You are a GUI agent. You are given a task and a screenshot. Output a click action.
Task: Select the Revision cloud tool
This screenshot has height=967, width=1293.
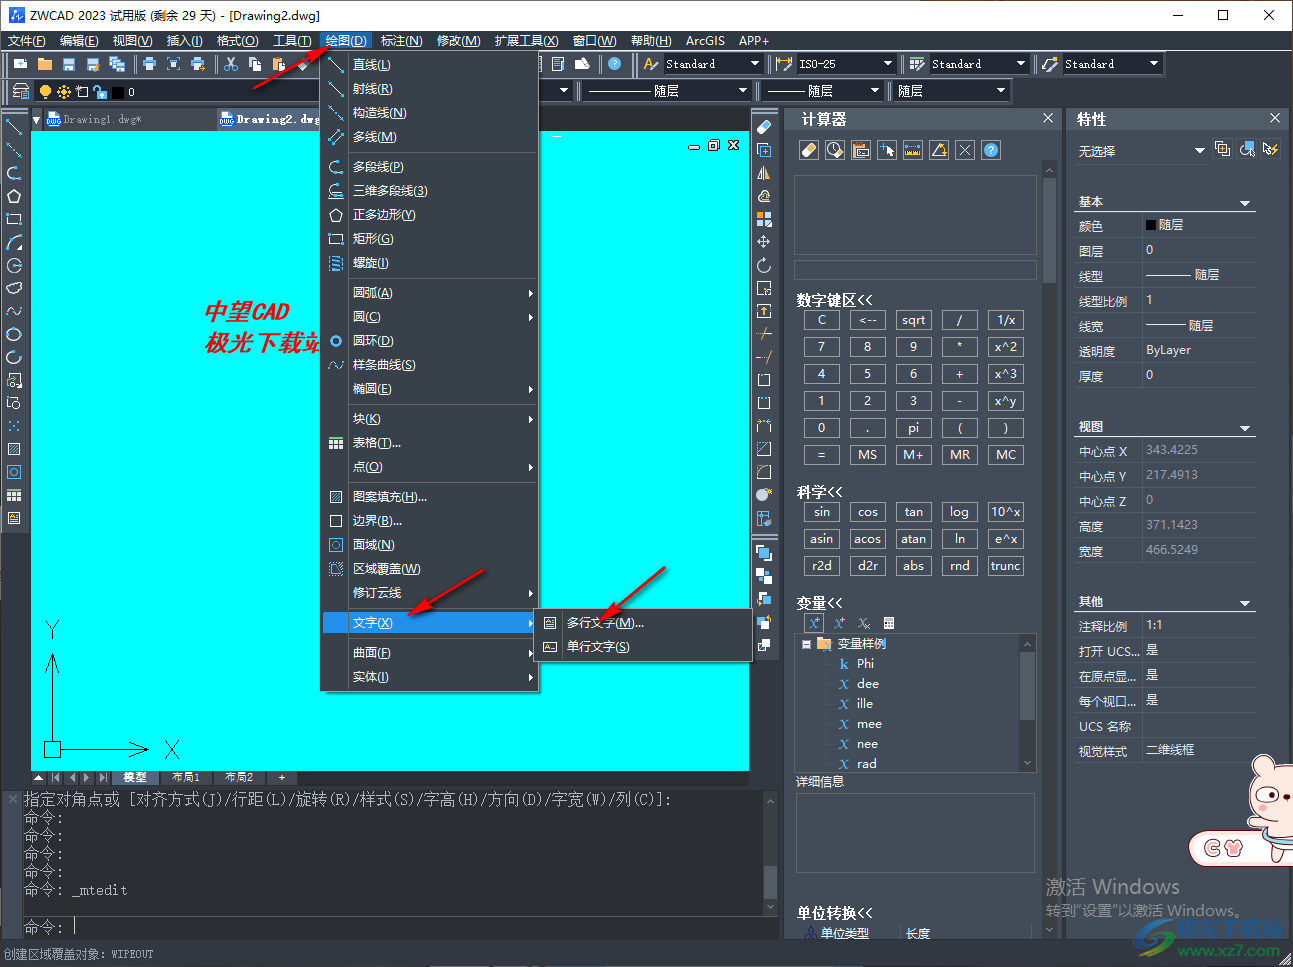tap(14, 288)
